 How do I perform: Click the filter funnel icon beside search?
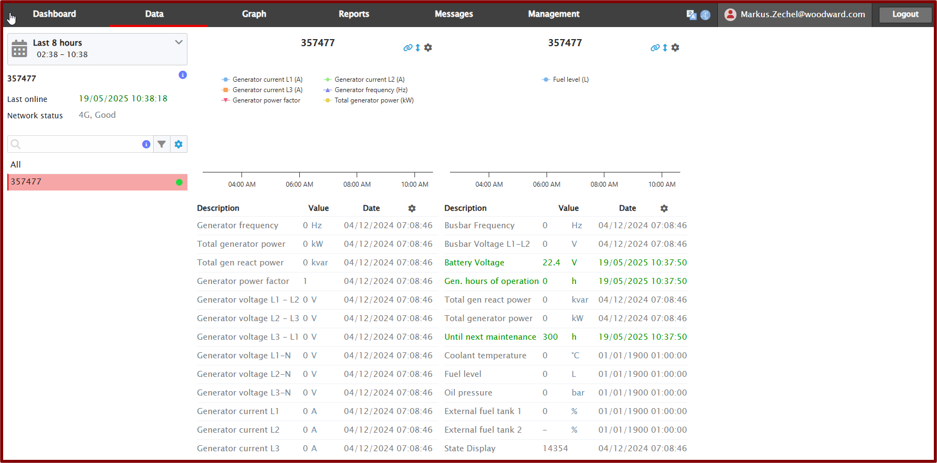tap(162, 145)
